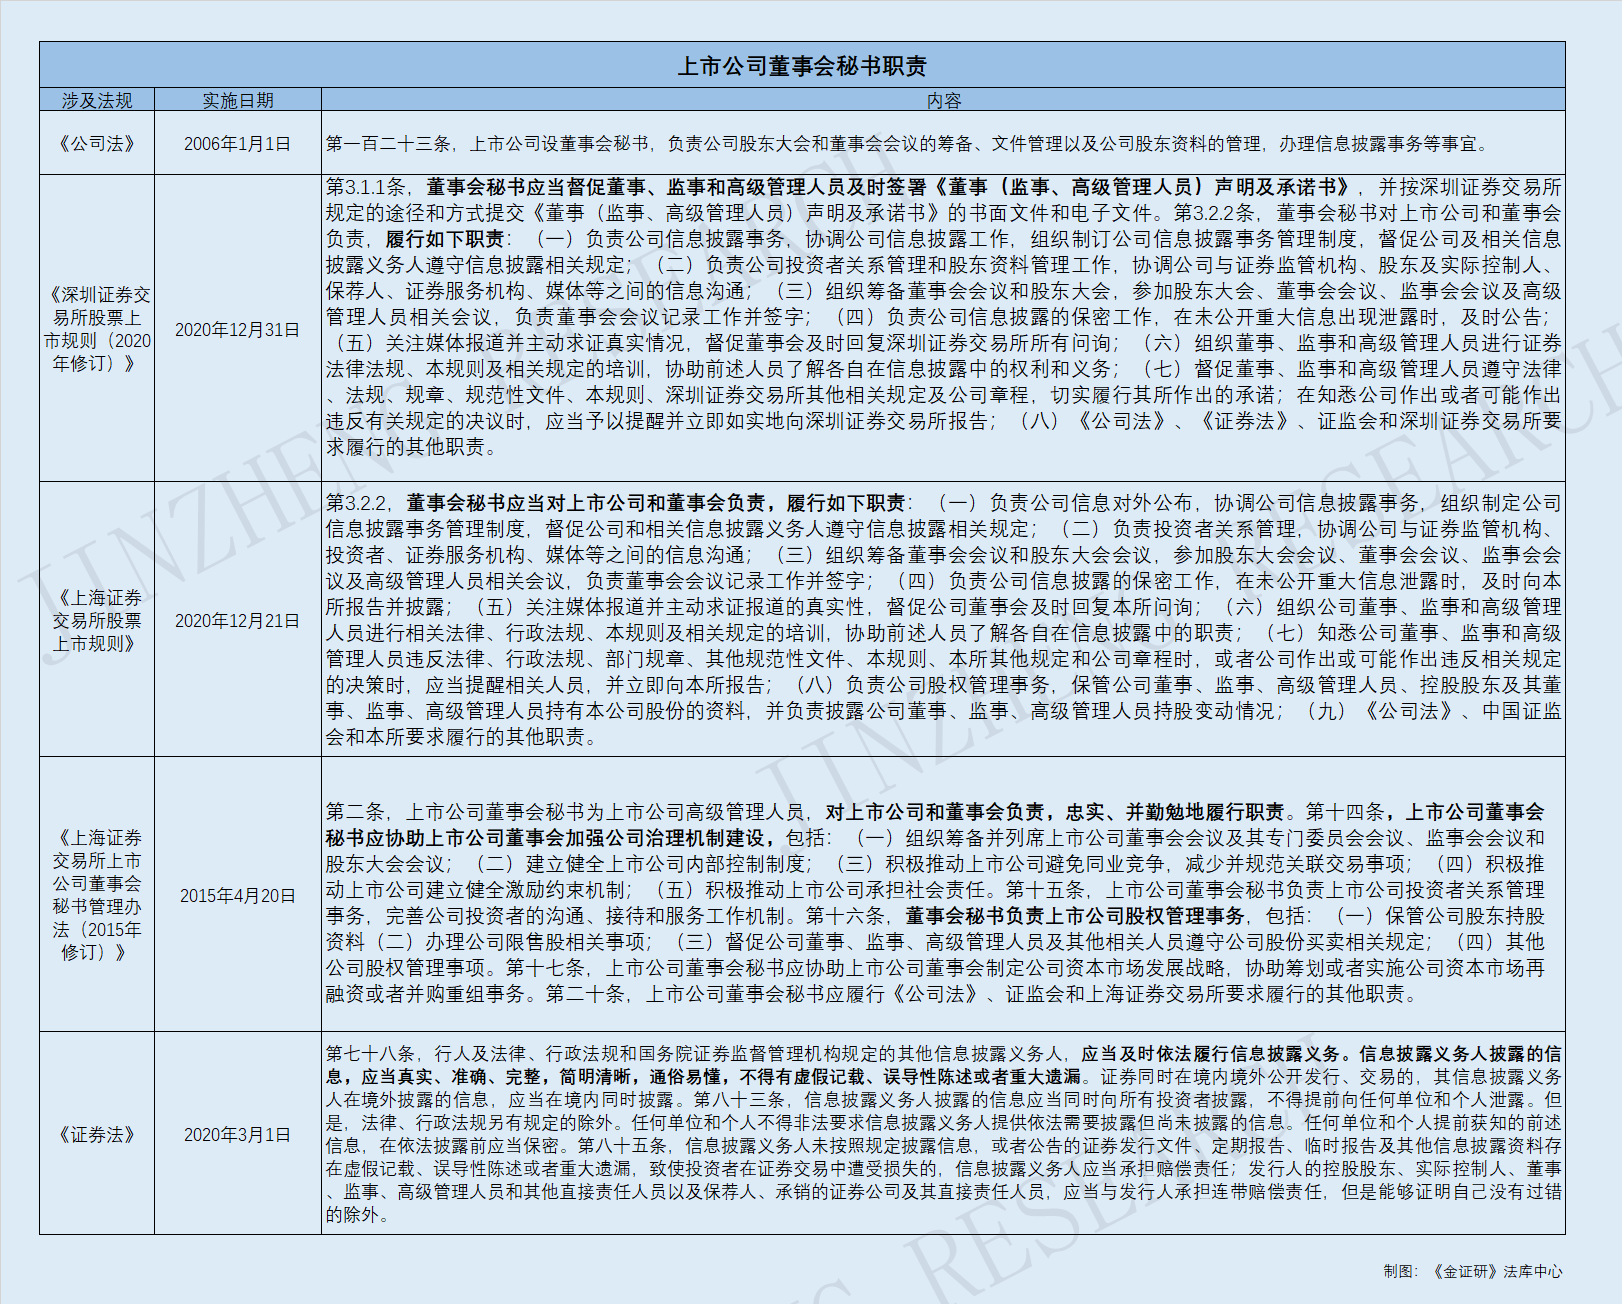
Task: Select the 实施日期 column header
Action: pos(238,100)
